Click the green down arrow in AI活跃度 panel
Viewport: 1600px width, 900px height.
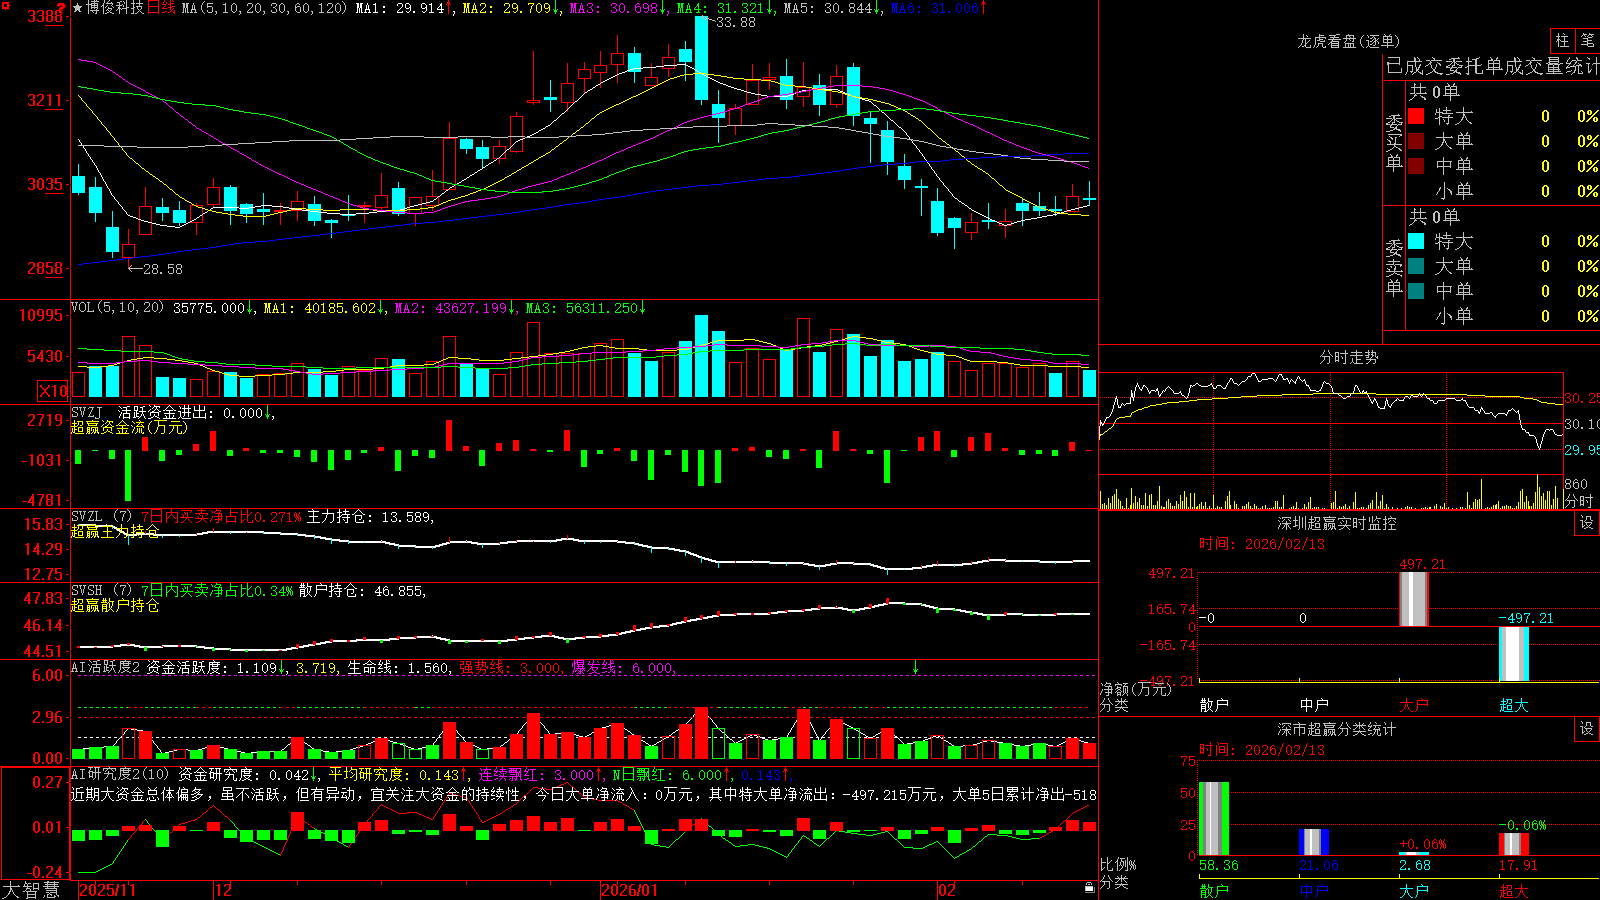tap(915, 667)
